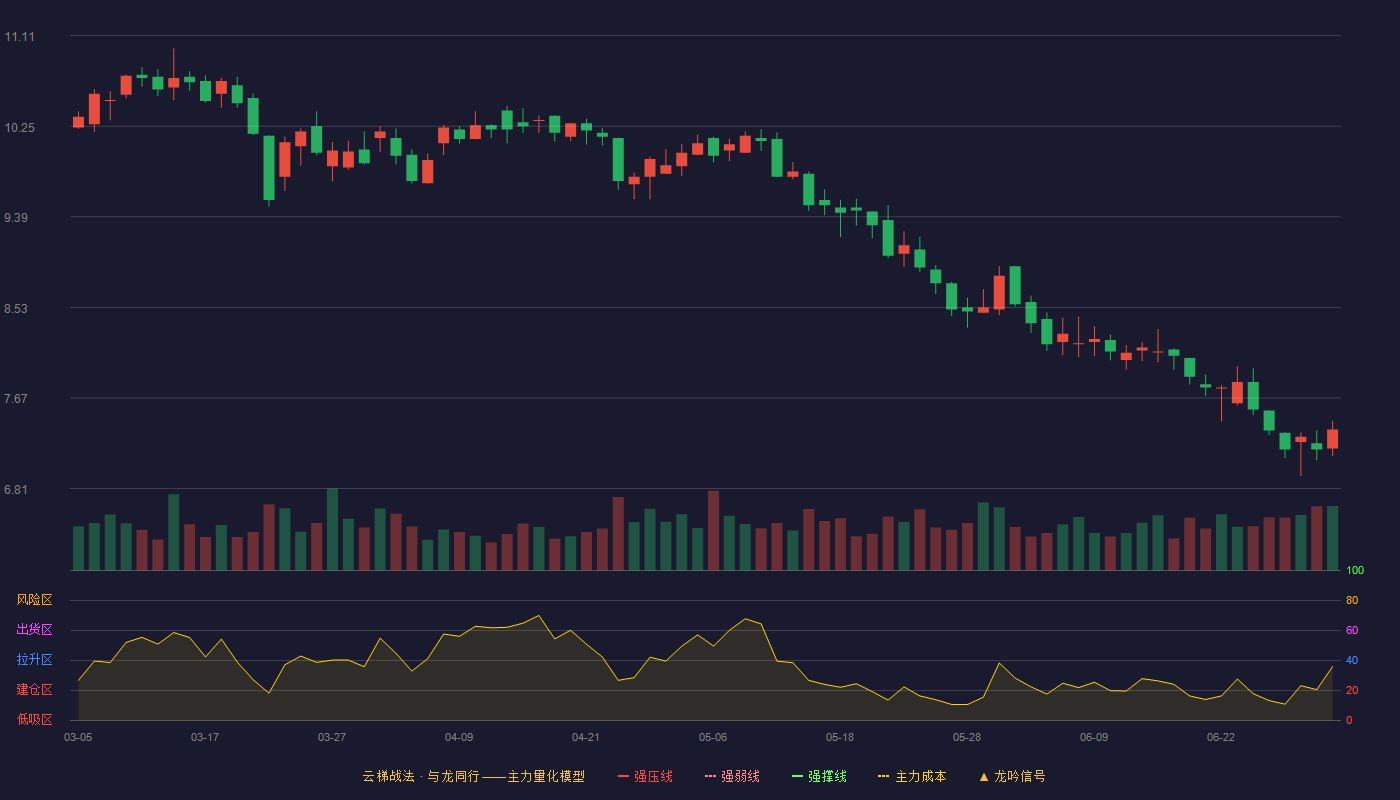Image resolution: width=1400 pixels, height=800 pixels.
Task: Click the 龙吟信号 triangle legend icon
Action: (x=984, y=776)
